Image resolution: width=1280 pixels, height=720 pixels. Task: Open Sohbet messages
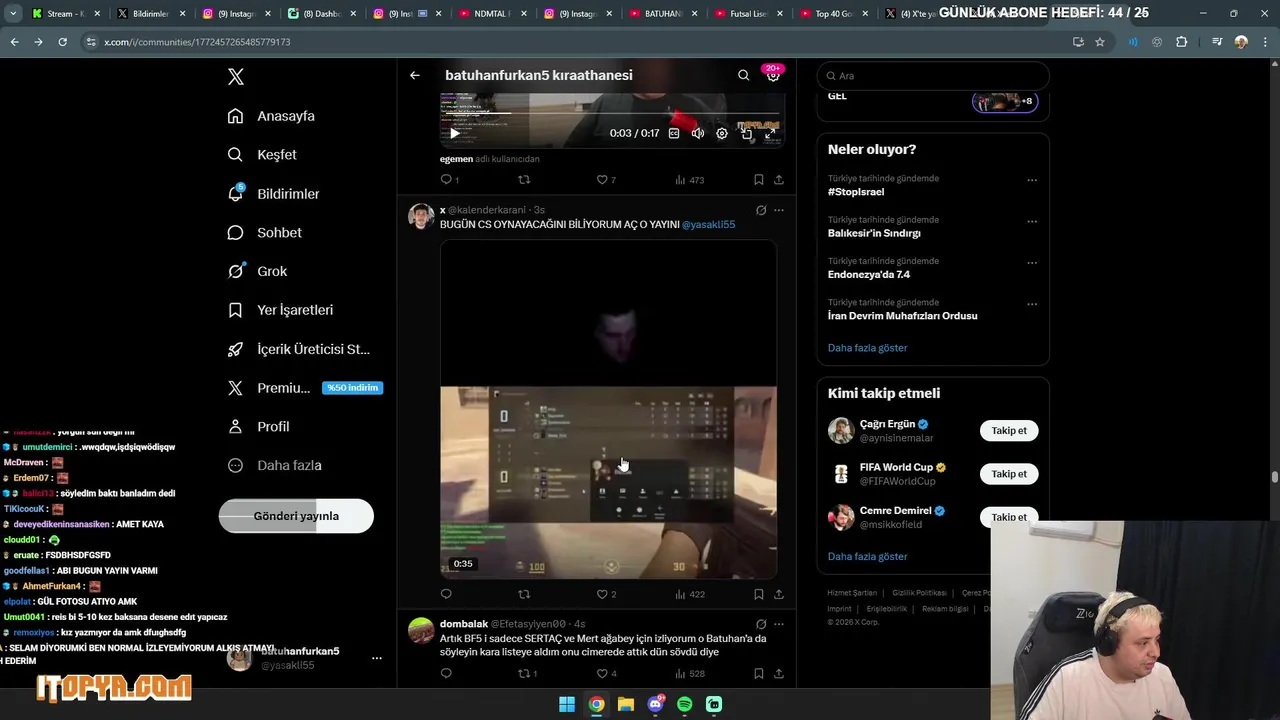point(264,232)
